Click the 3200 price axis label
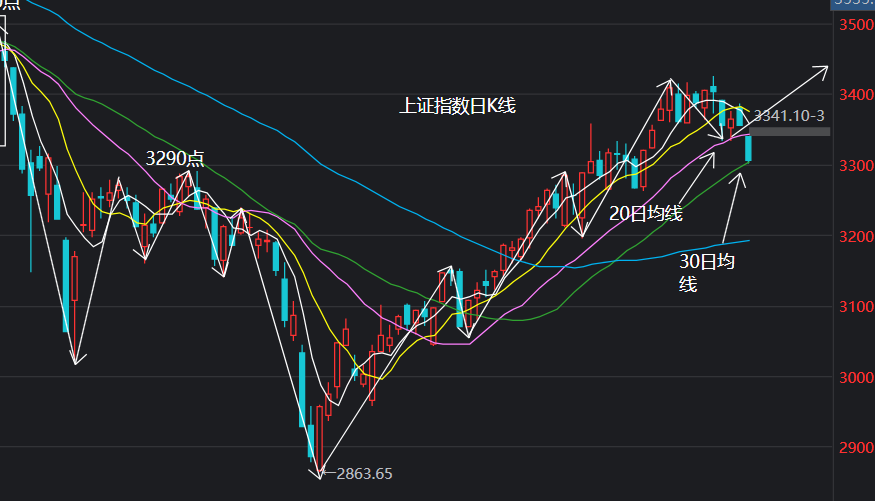This screenshot has height=501, width=875. pyautogui.click(x=857, y=237)
